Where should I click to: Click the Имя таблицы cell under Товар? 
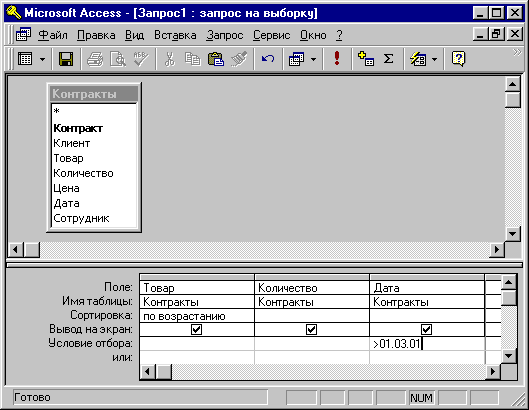click(197, 302)
